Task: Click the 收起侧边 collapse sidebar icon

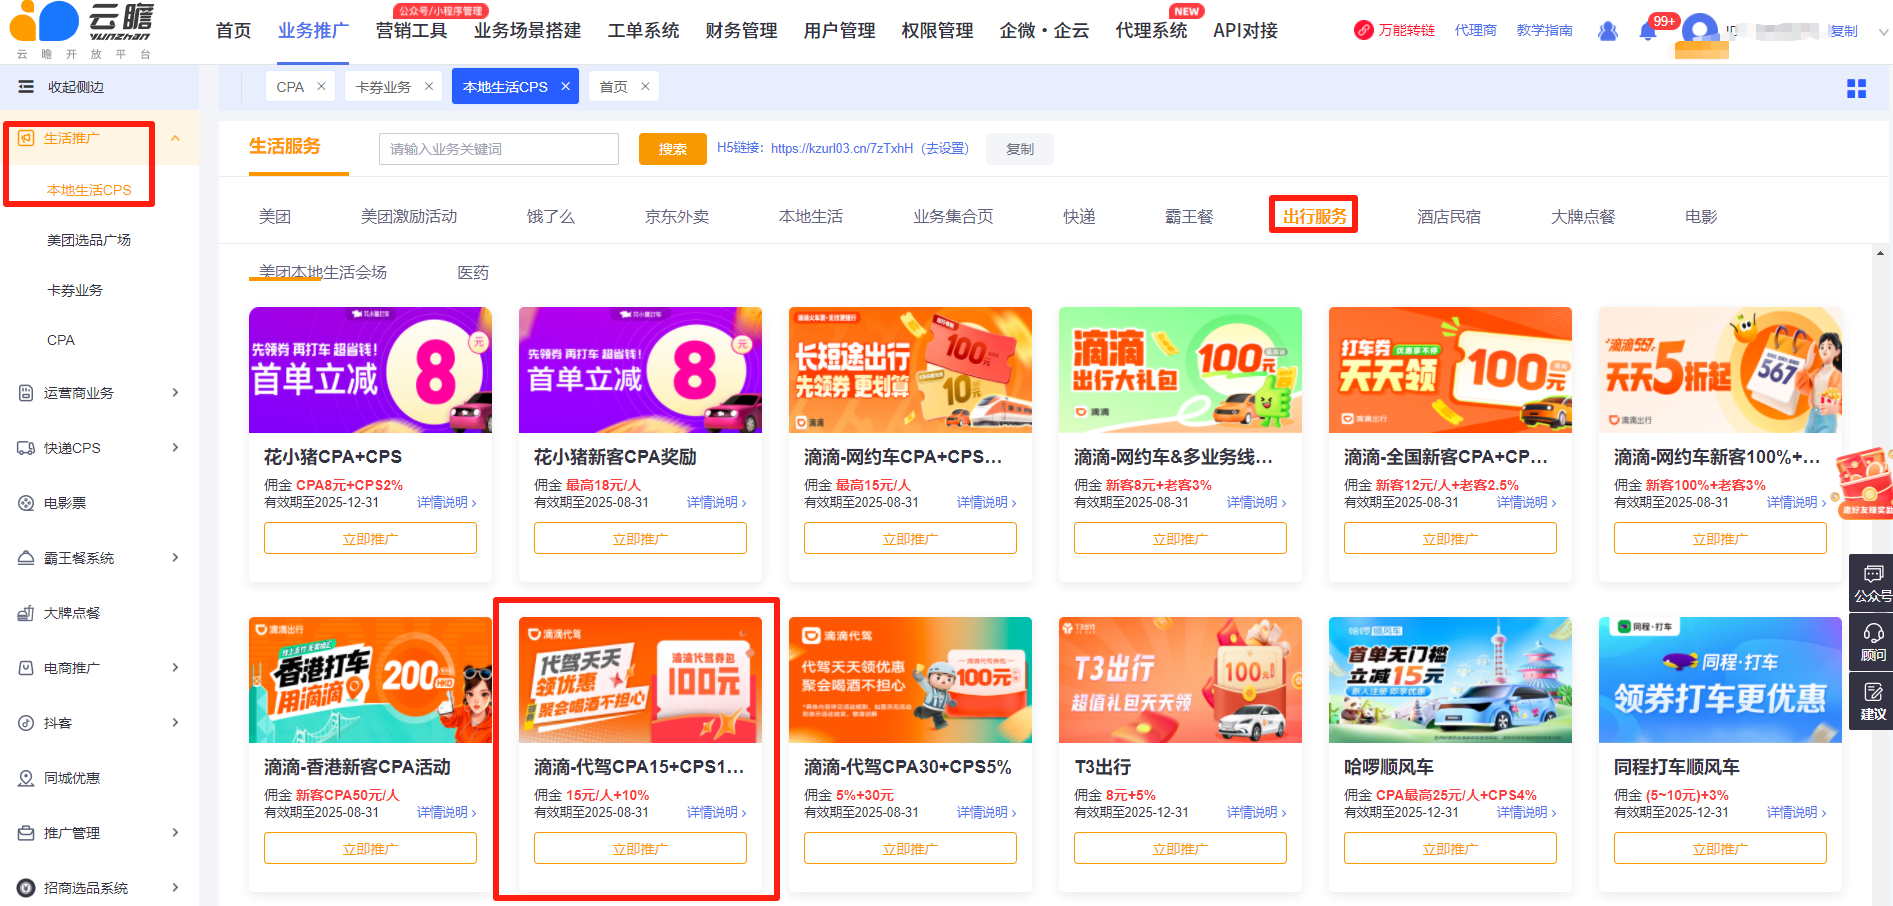Action: tap(26, 87)
